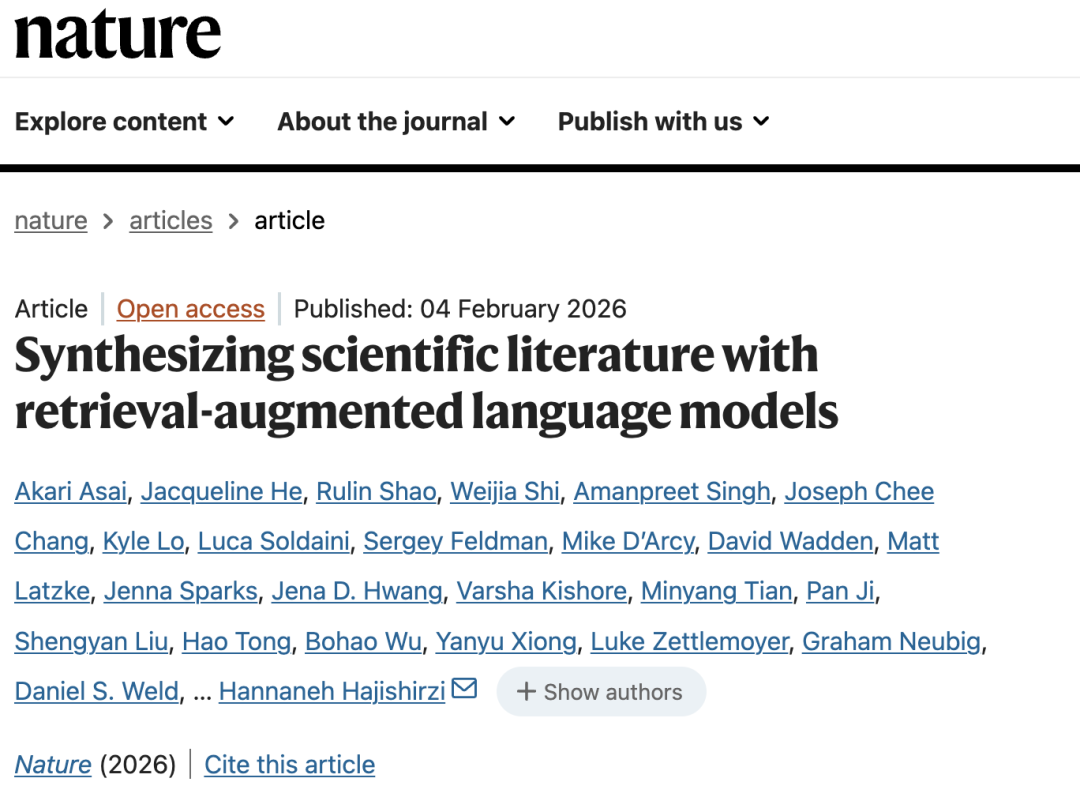Screen dimensions: 1080x812
Task: Expand the Publish with us menu
Action: [x=663, y=122]
